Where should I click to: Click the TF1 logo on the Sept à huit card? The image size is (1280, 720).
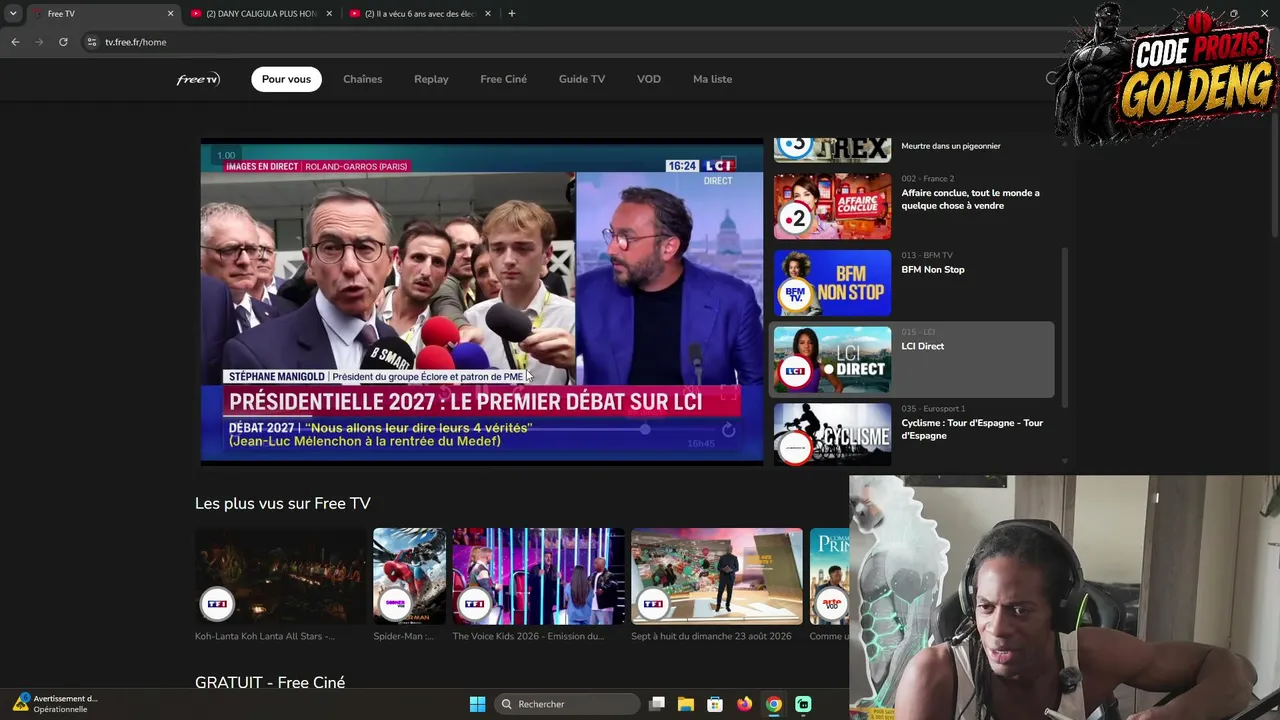pos(653,604)
